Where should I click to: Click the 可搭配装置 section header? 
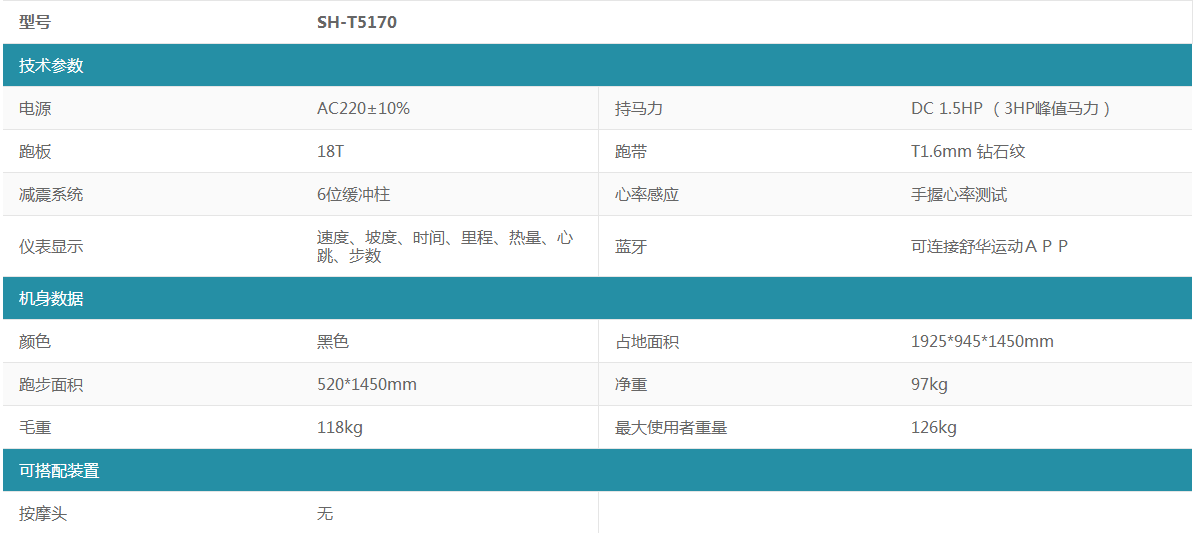[59, 471]
